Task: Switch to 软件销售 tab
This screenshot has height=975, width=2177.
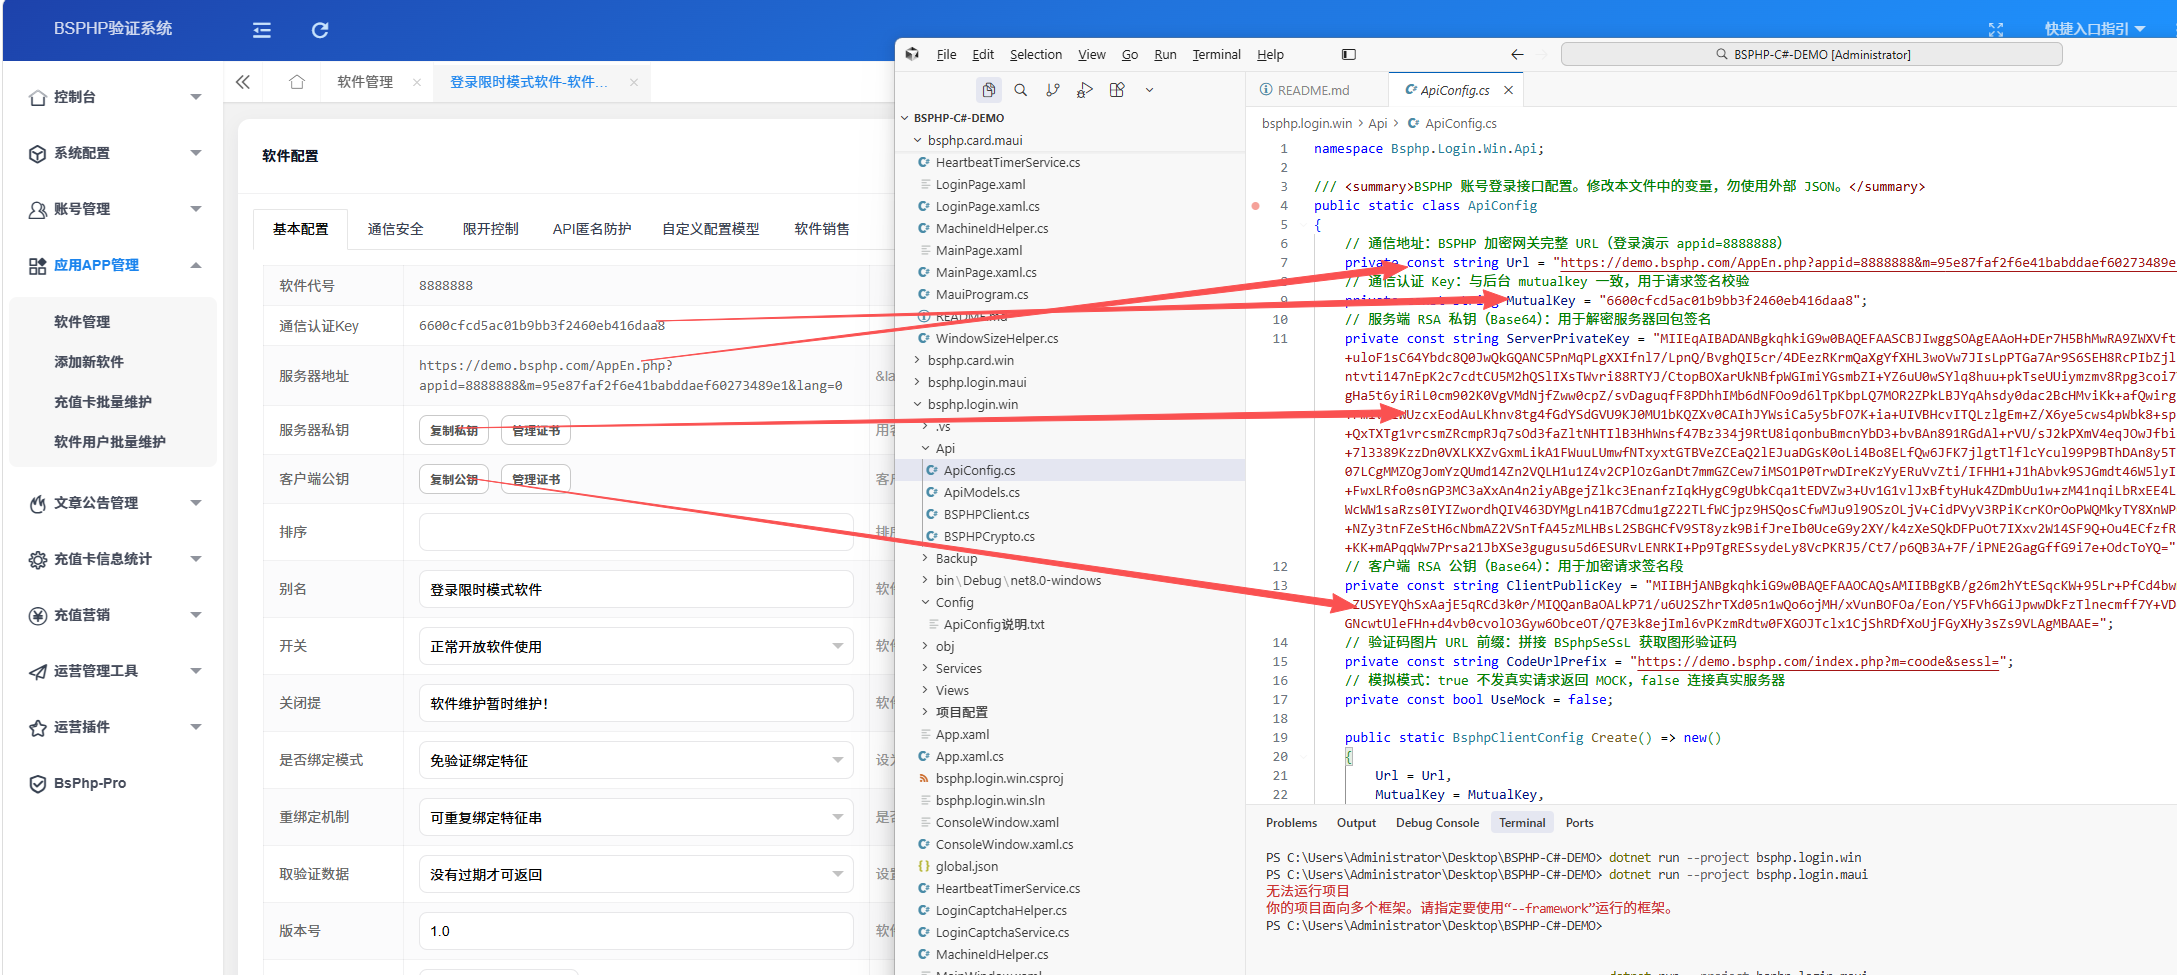Action: coord(822,229)
